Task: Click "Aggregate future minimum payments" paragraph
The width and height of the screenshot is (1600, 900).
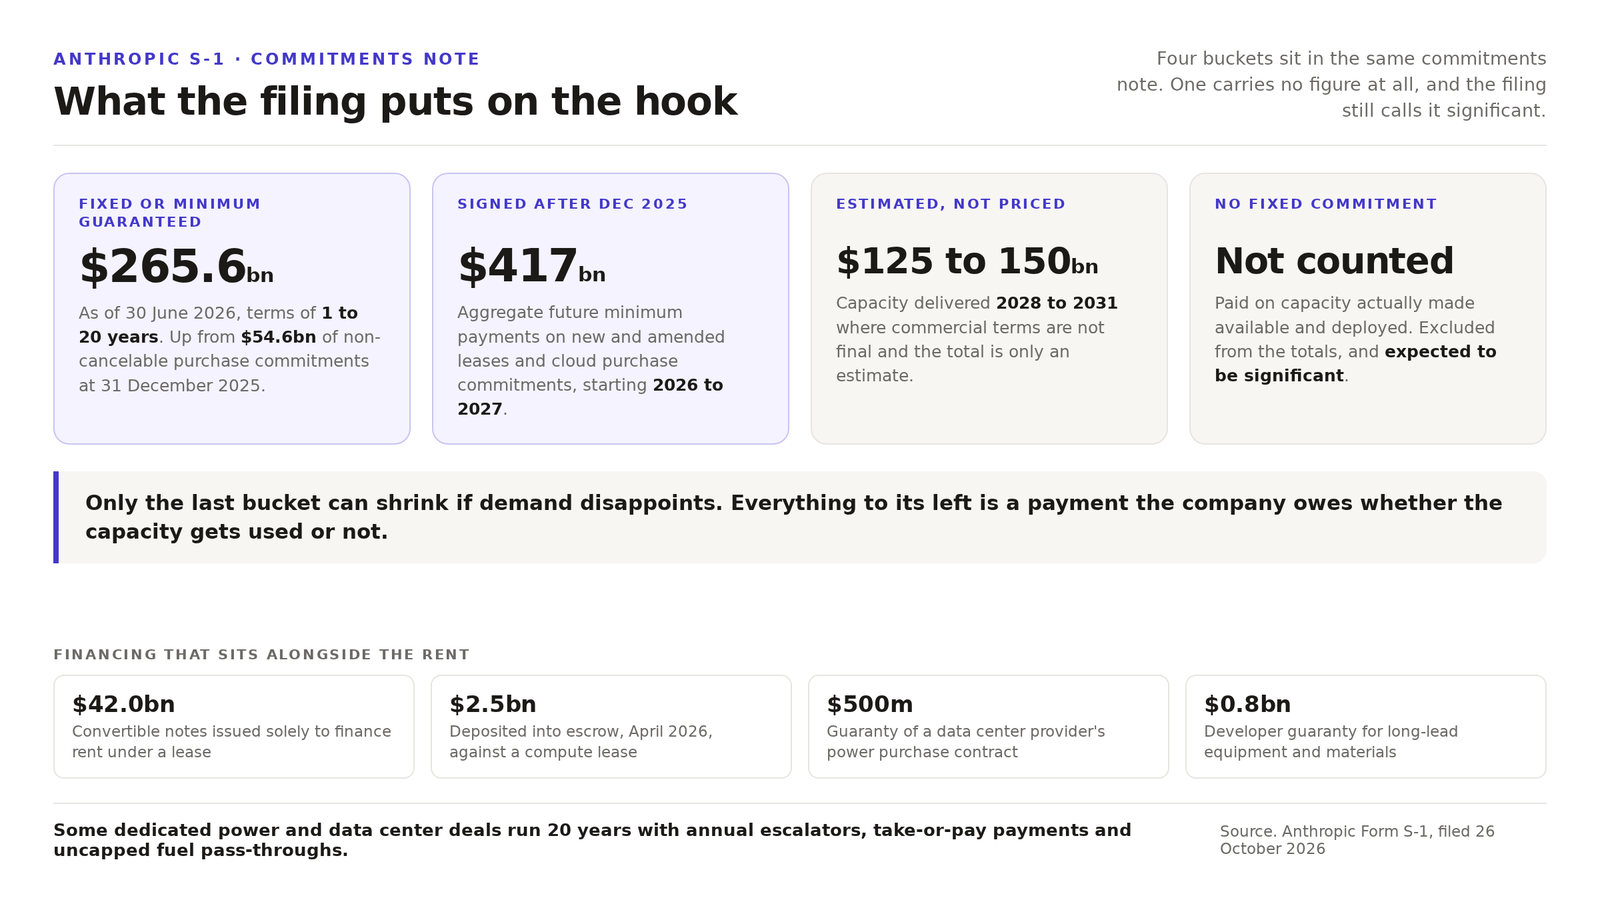Action: click(591, 361)
